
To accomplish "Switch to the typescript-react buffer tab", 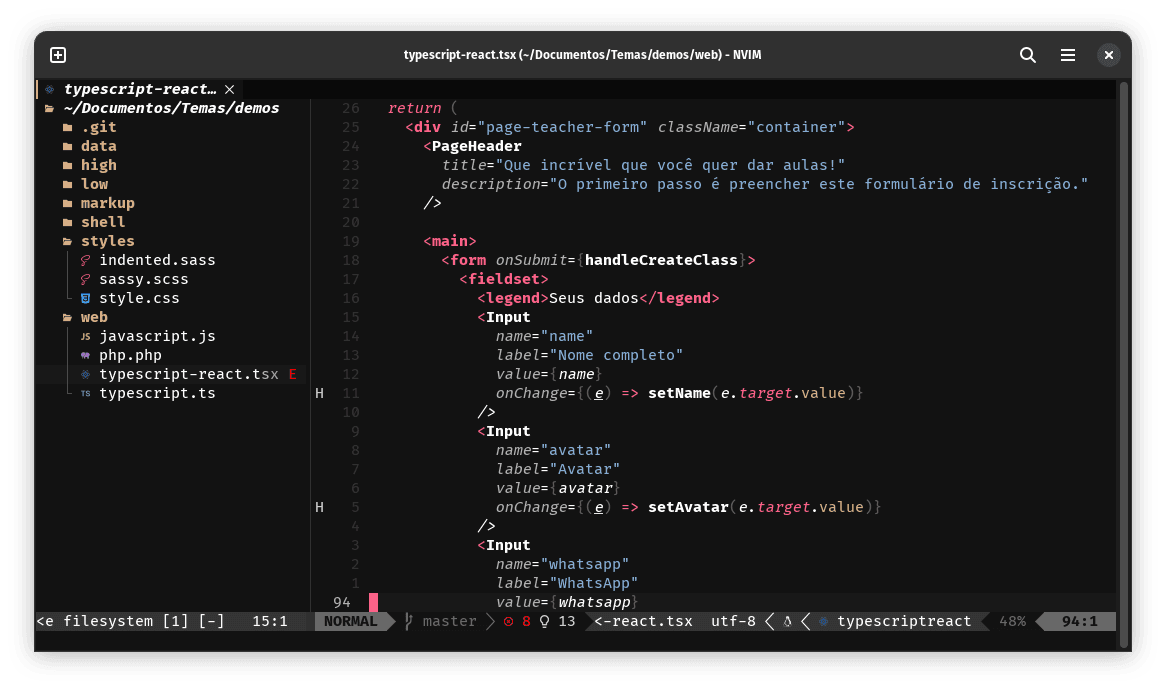I will coord(139,89).
